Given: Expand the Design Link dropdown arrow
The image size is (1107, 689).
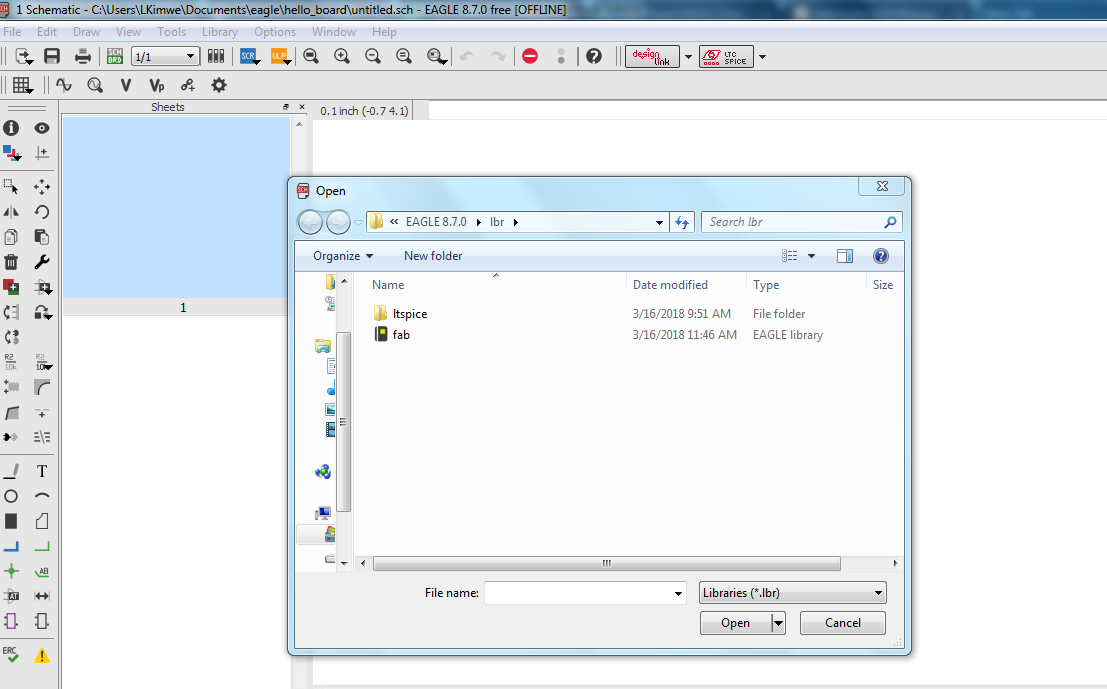Looking at the screenshot, I should [x=688, y=57].
